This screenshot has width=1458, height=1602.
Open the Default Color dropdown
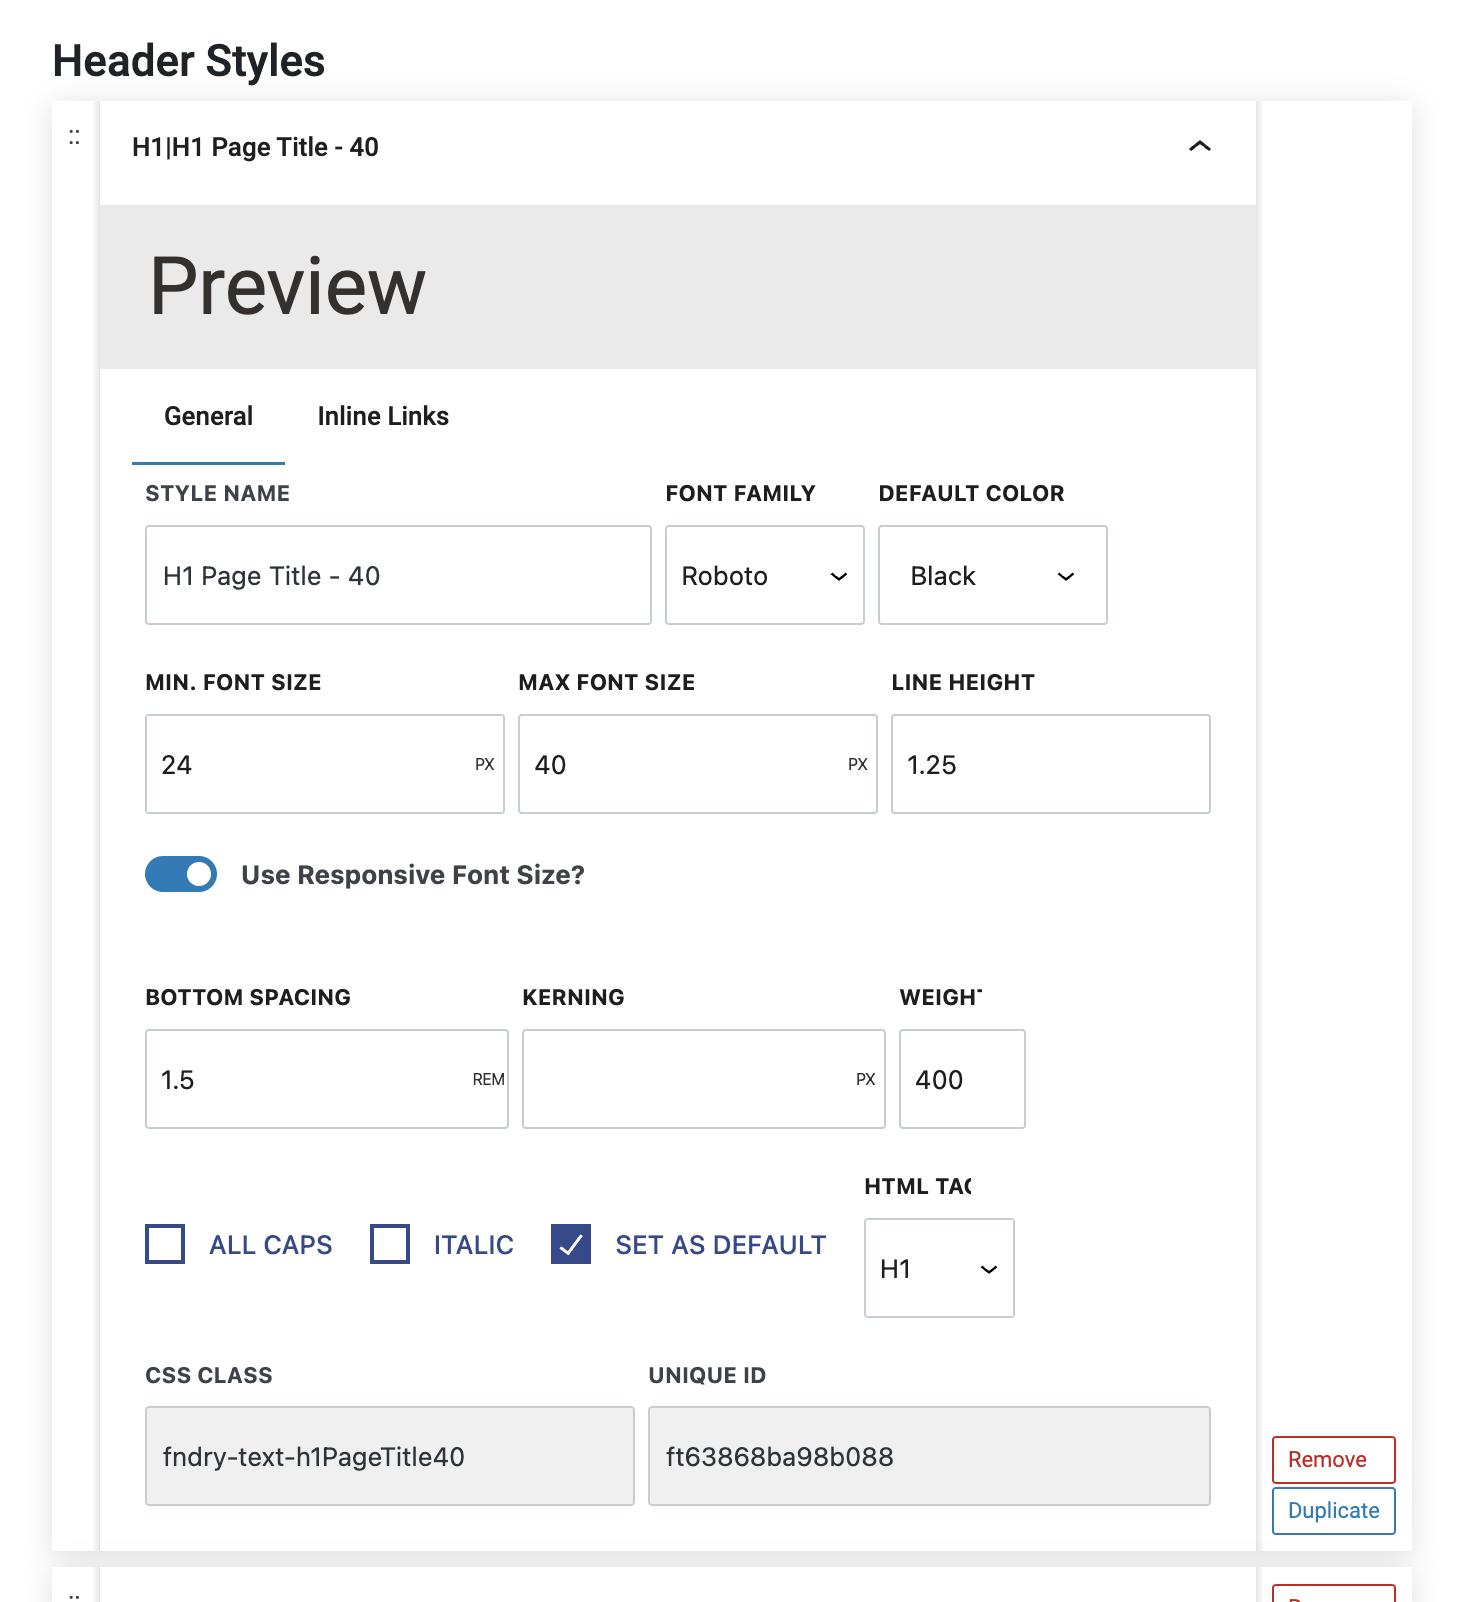992,576
